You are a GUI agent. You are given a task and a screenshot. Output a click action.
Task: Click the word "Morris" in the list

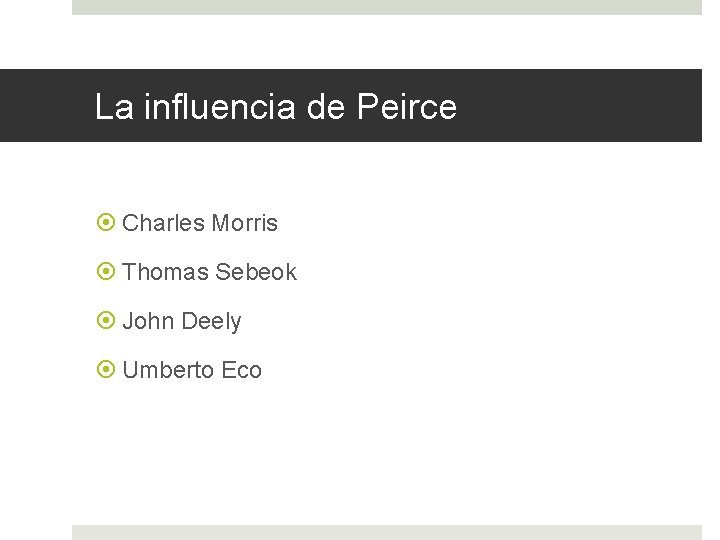coord(245,223)
